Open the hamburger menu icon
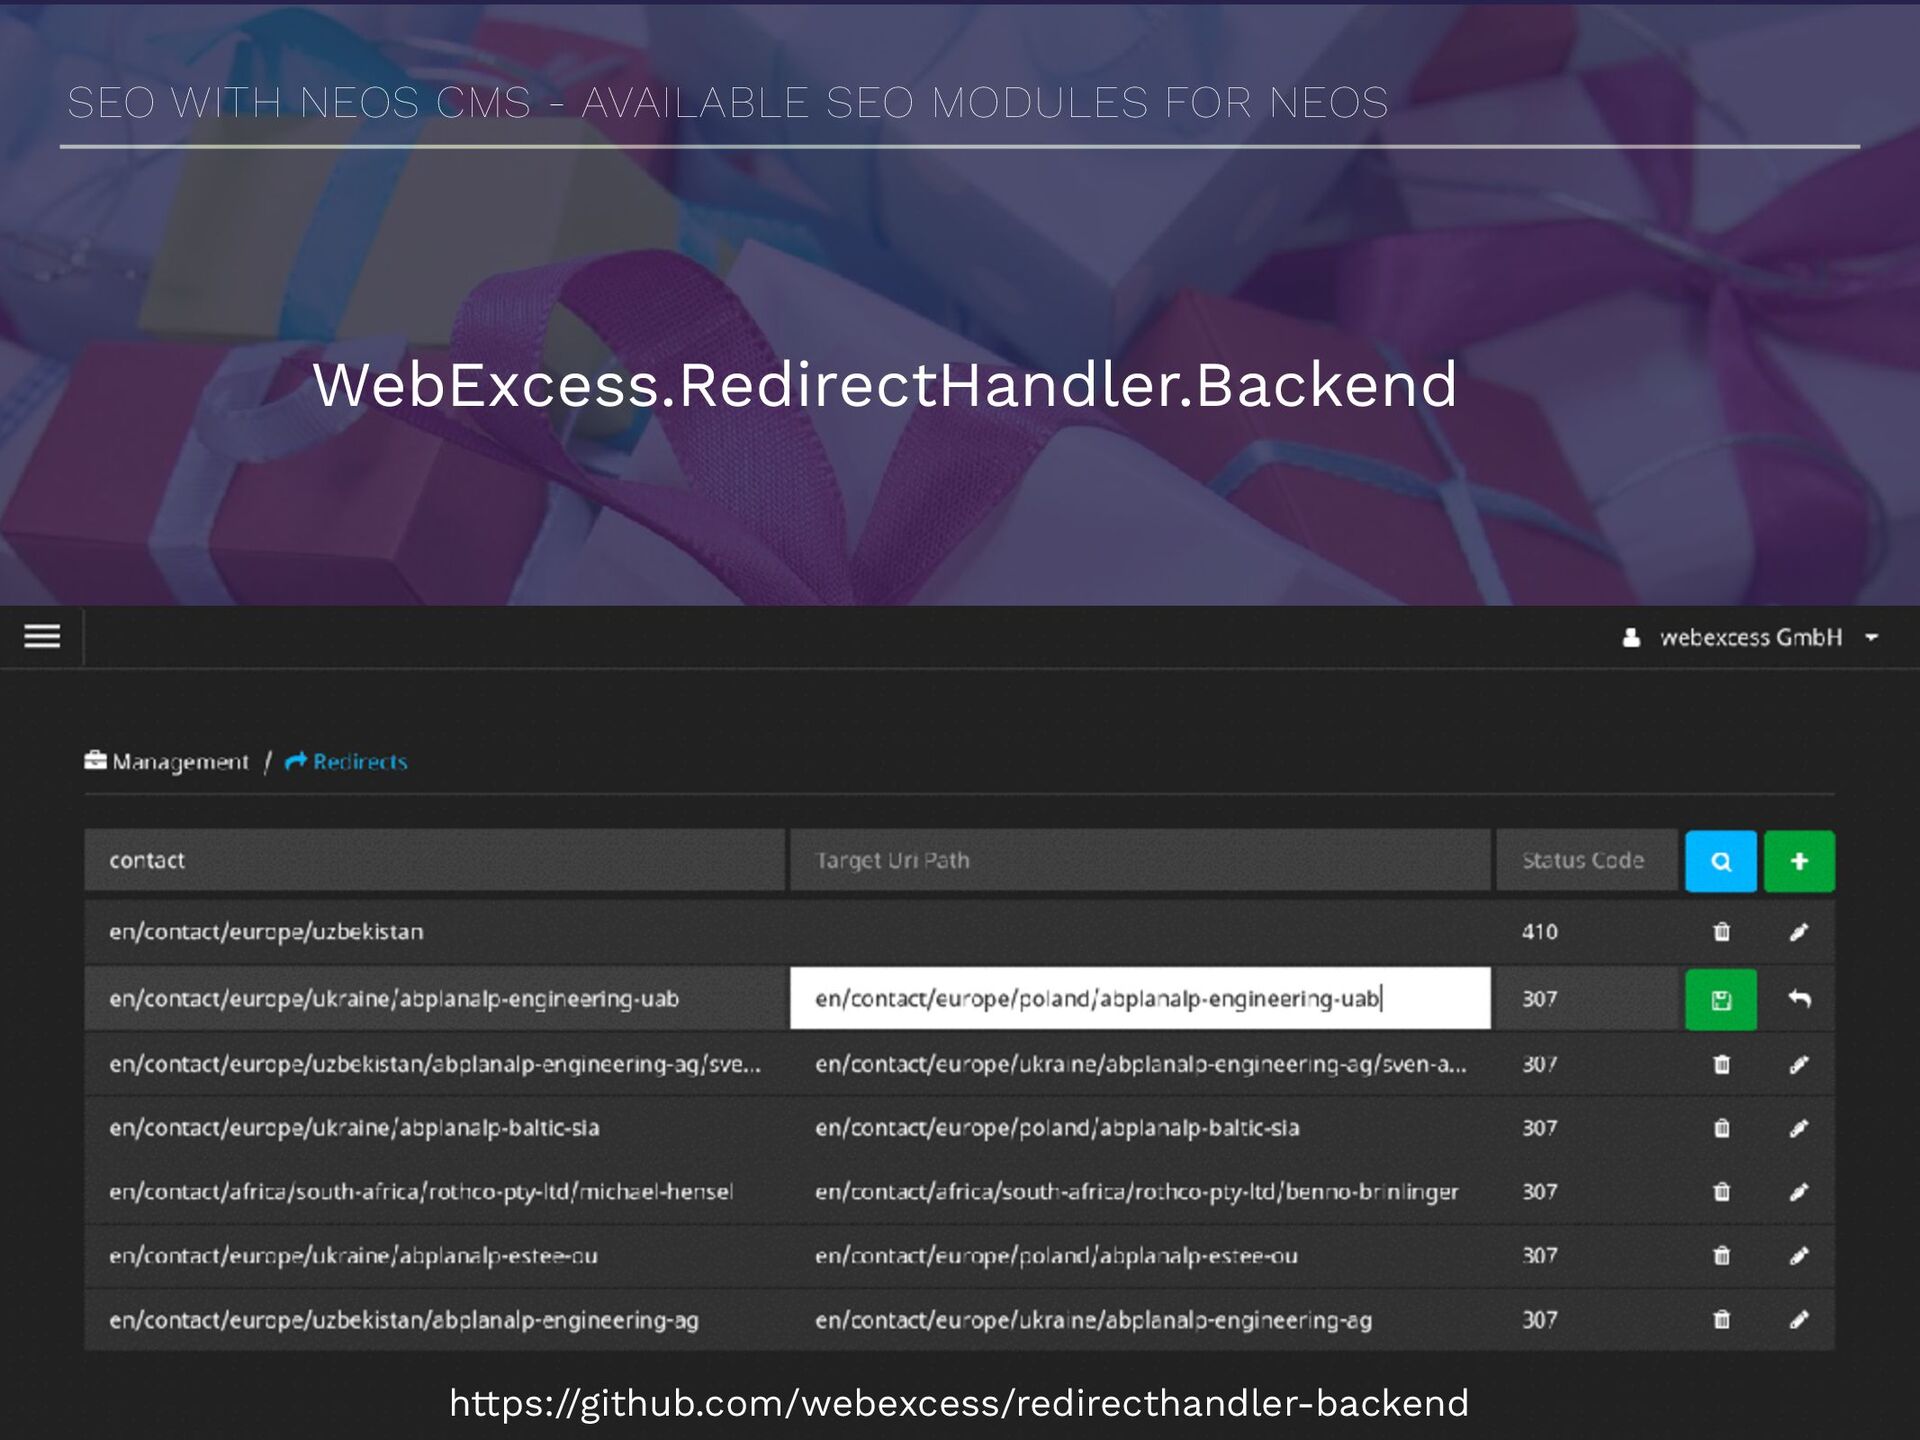Viewport: 1920px width, 1440px height. 42,636
